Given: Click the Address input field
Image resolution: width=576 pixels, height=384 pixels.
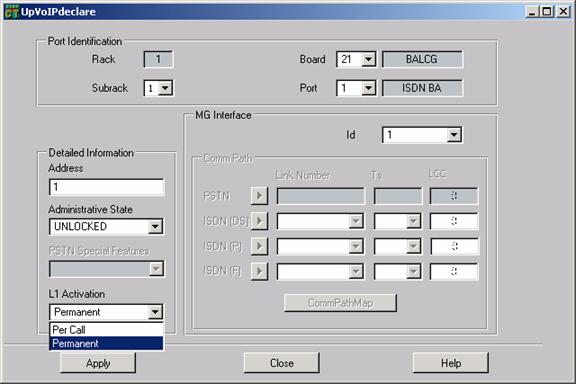Looking at the screenshot, I should 107,187.
